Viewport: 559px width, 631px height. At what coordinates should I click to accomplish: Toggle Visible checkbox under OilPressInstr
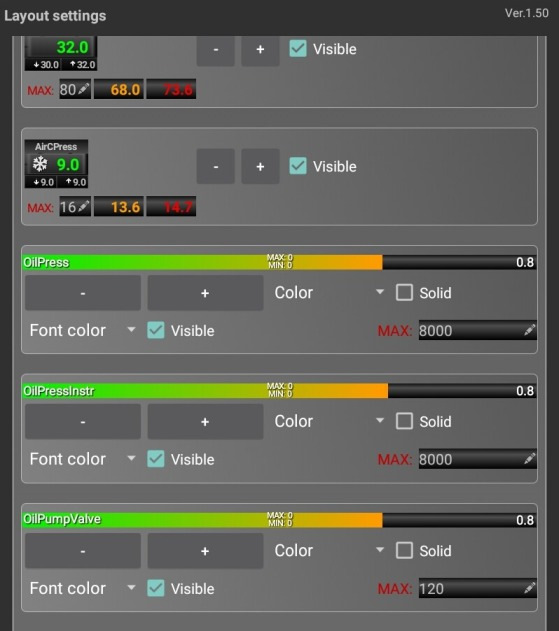click(x=156, y=459)
